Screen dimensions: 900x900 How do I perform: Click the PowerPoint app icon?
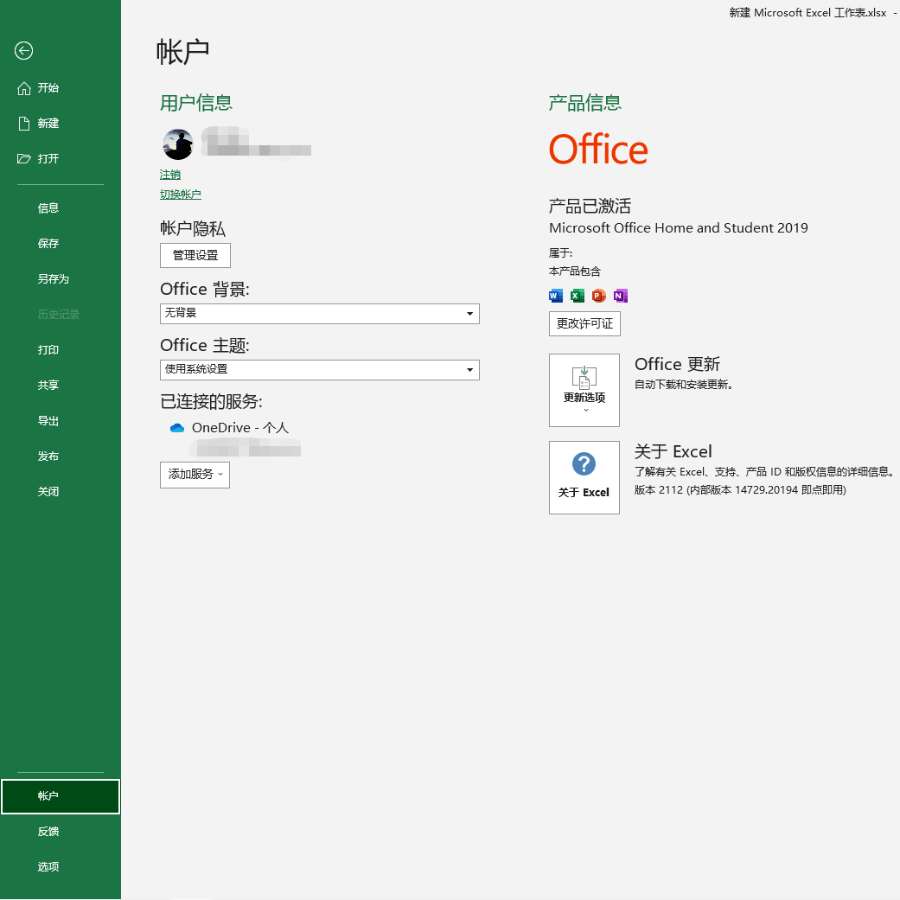[599, 296]
